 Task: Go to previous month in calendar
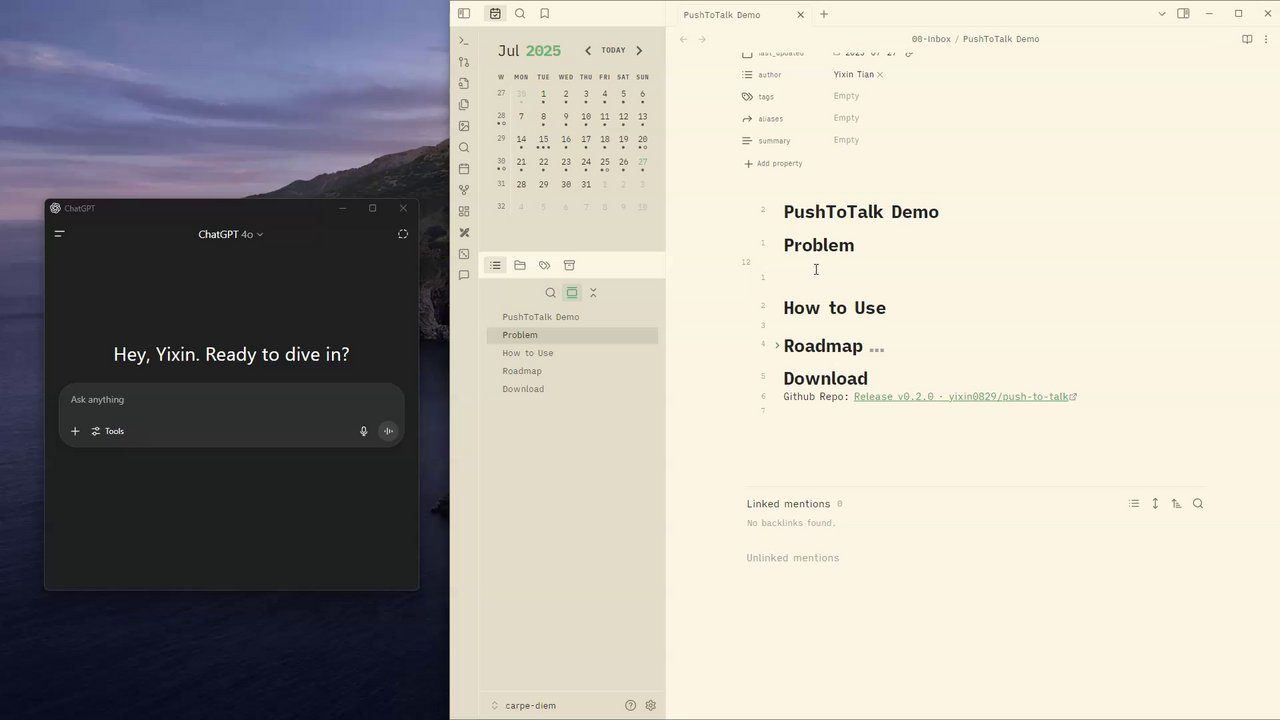click(588, 50)
